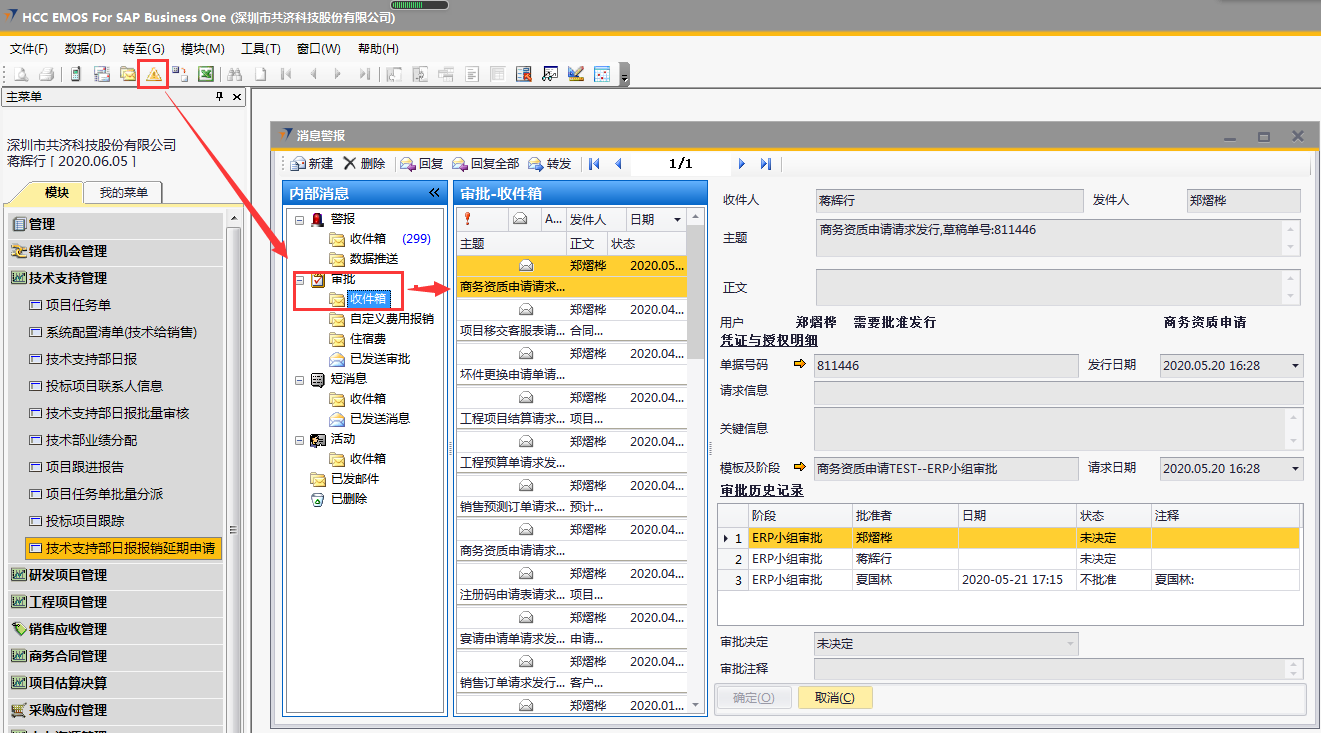Screen dimensions: 1321x733
Task: Open the 发行日期 date dropdown
Action: coord(1296,366)
